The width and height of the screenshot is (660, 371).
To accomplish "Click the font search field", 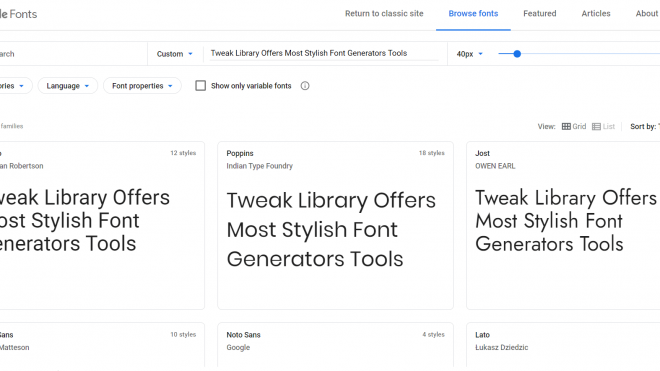I will click(73, 54).
